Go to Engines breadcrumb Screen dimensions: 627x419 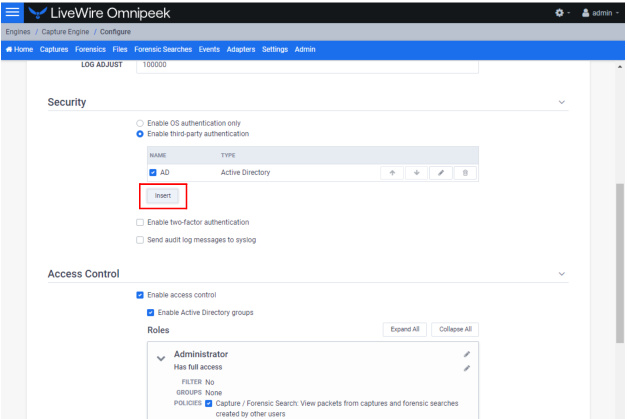tap(18, 32)
